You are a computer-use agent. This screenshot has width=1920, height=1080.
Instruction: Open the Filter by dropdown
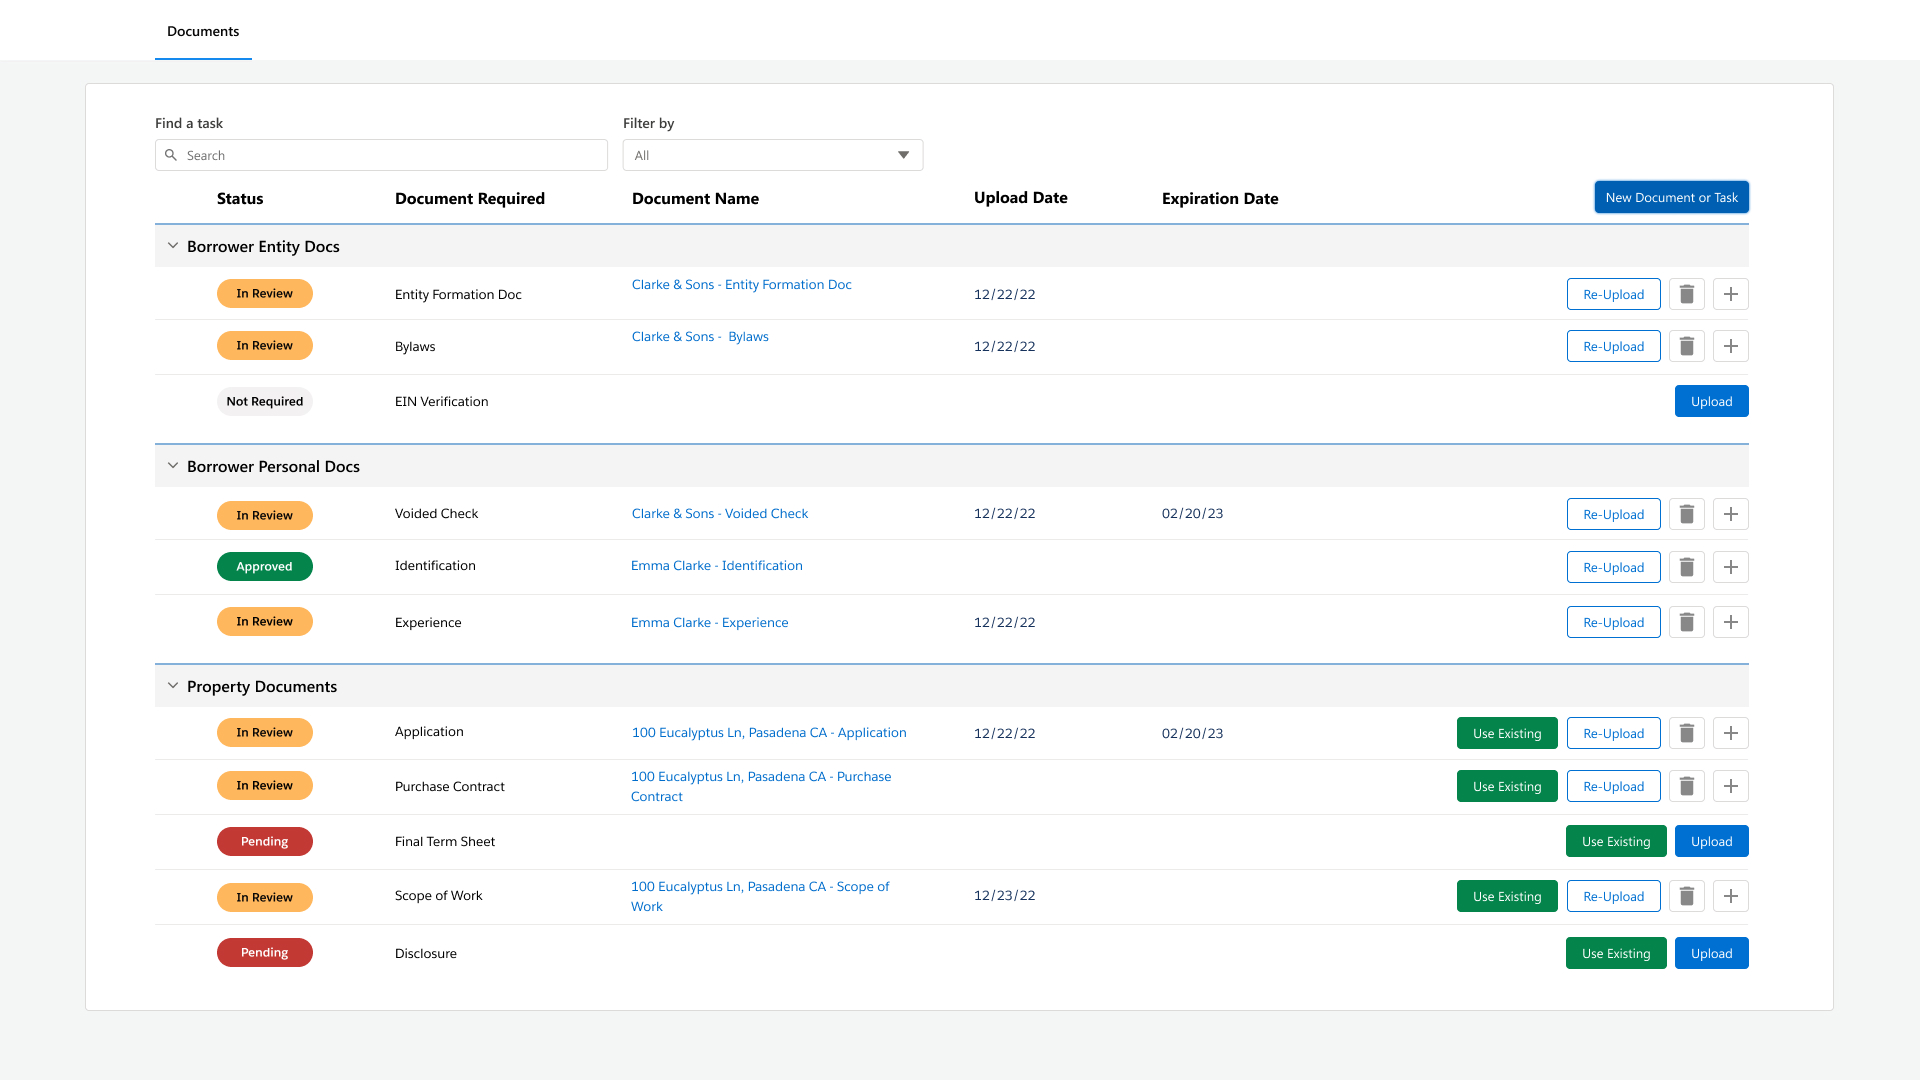pyautogui.click(x=772, y=155)
